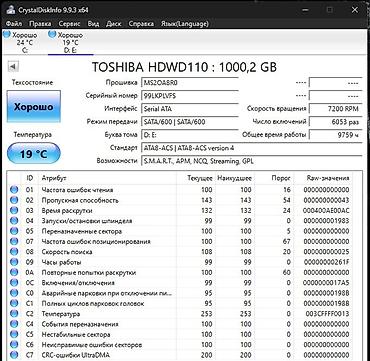
Task: Select the D: E: disk tab at 19 °C
Action: [71, 42]
